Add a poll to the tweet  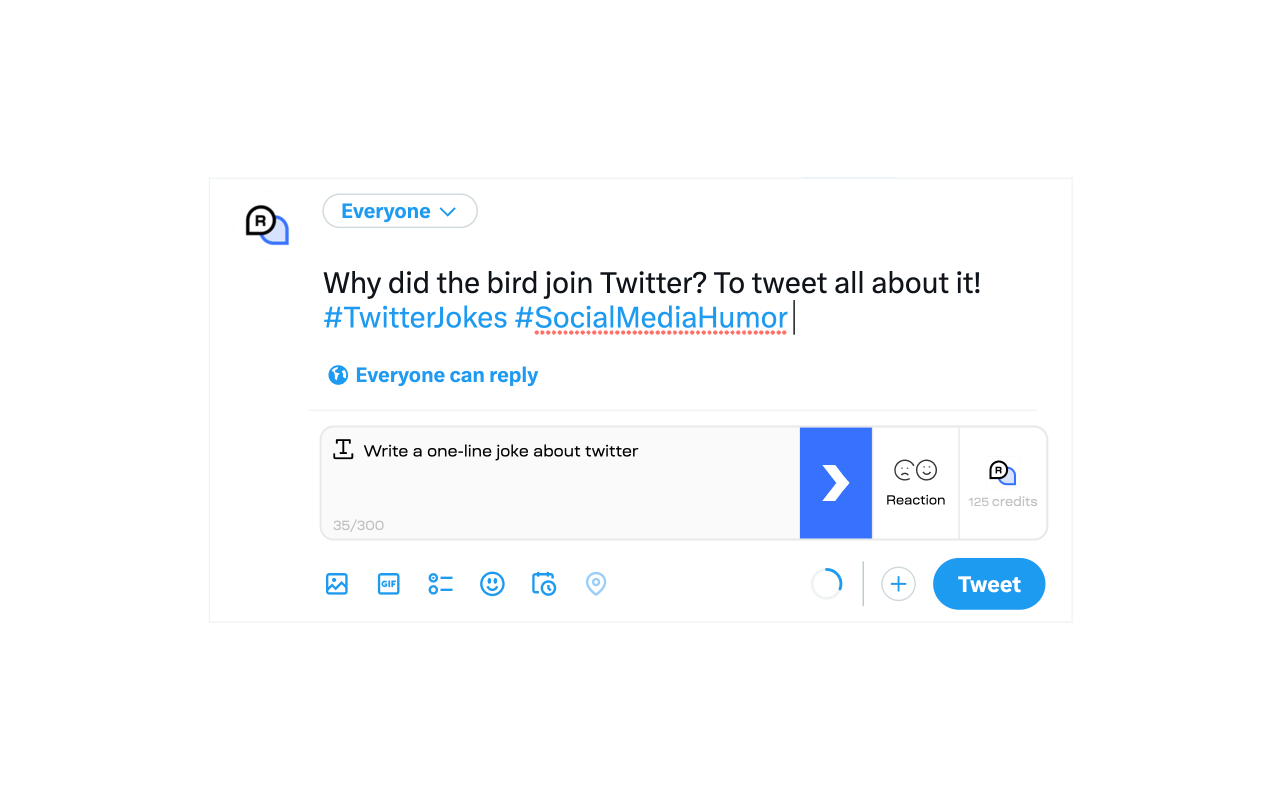(x=440, y=584)
